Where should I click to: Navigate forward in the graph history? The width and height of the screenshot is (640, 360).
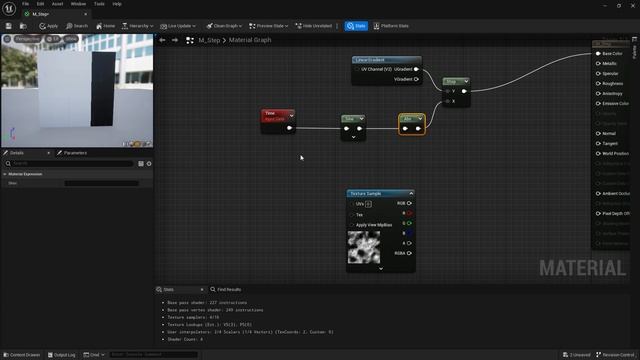(175, 40)
